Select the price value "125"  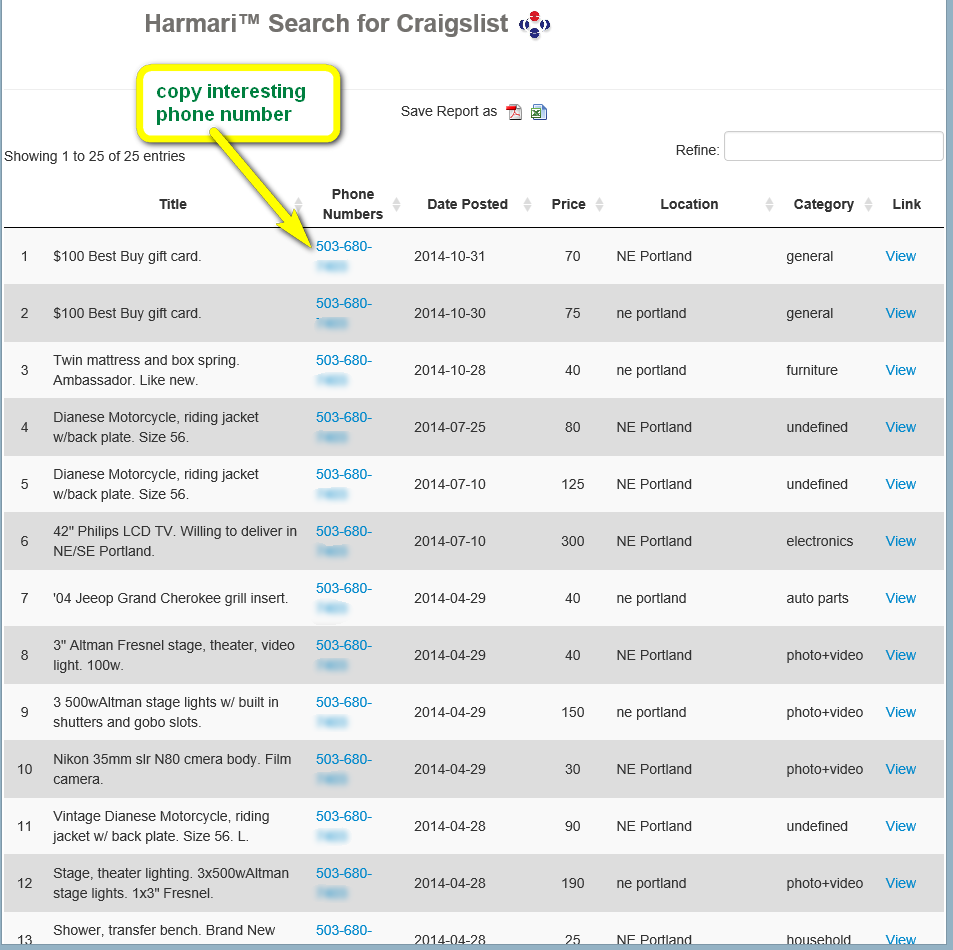(x=573, y=484)
